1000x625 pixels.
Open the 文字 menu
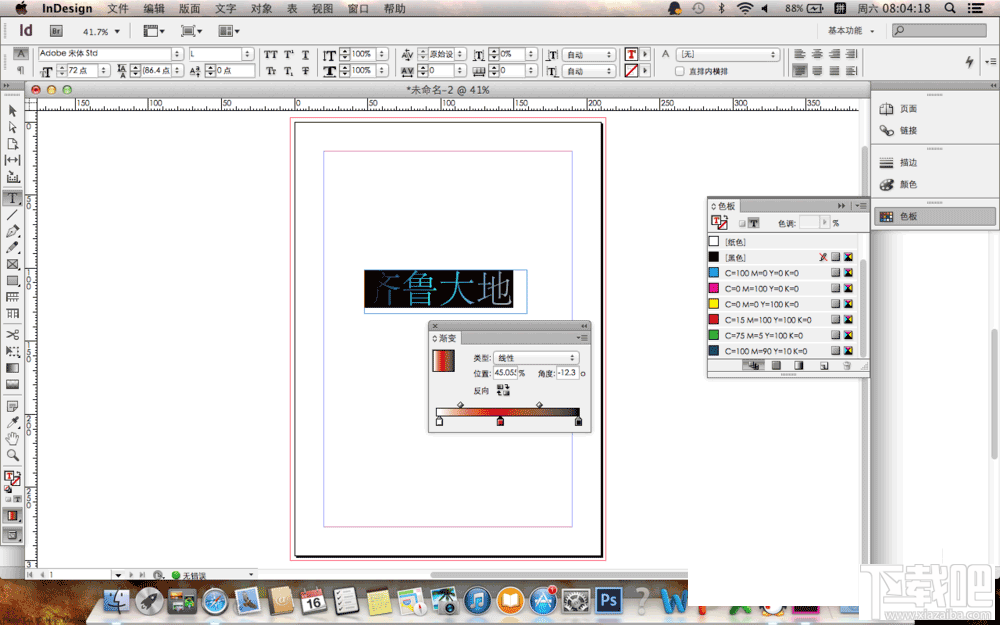(225, 8)
